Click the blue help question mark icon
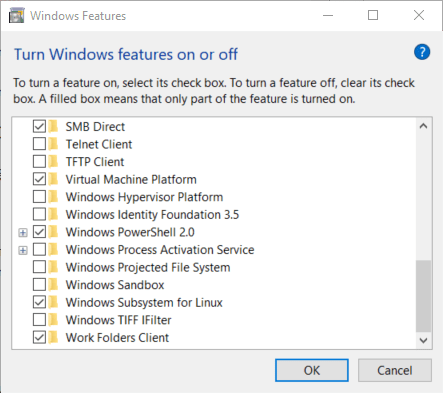This screenshot has width=443, height=393. click(x=422, y=52)
